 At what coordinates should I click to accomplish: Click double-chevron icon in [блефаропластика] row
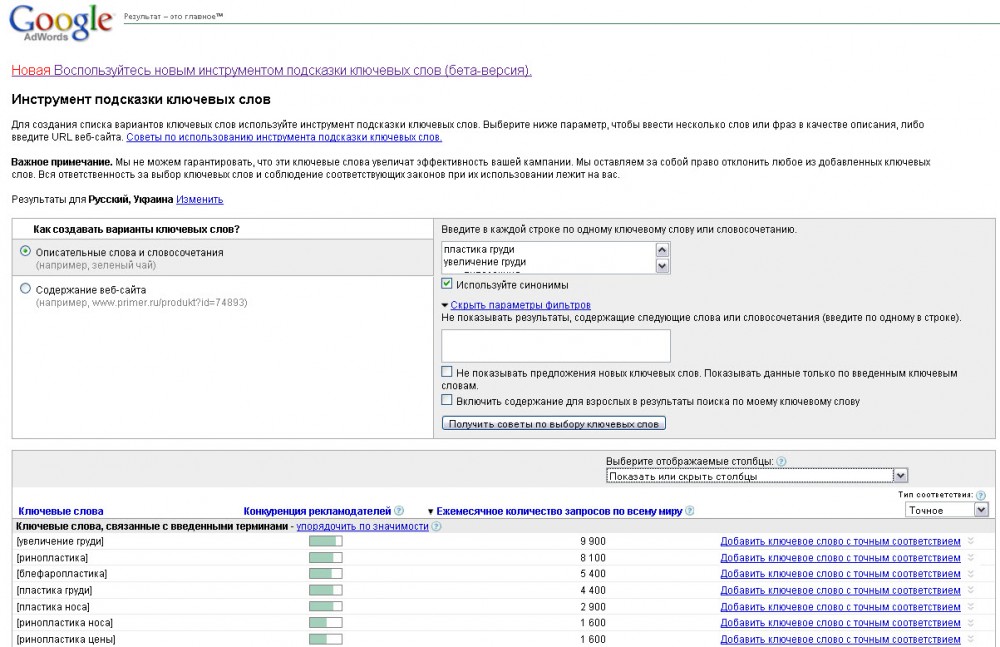coord(971,574)
